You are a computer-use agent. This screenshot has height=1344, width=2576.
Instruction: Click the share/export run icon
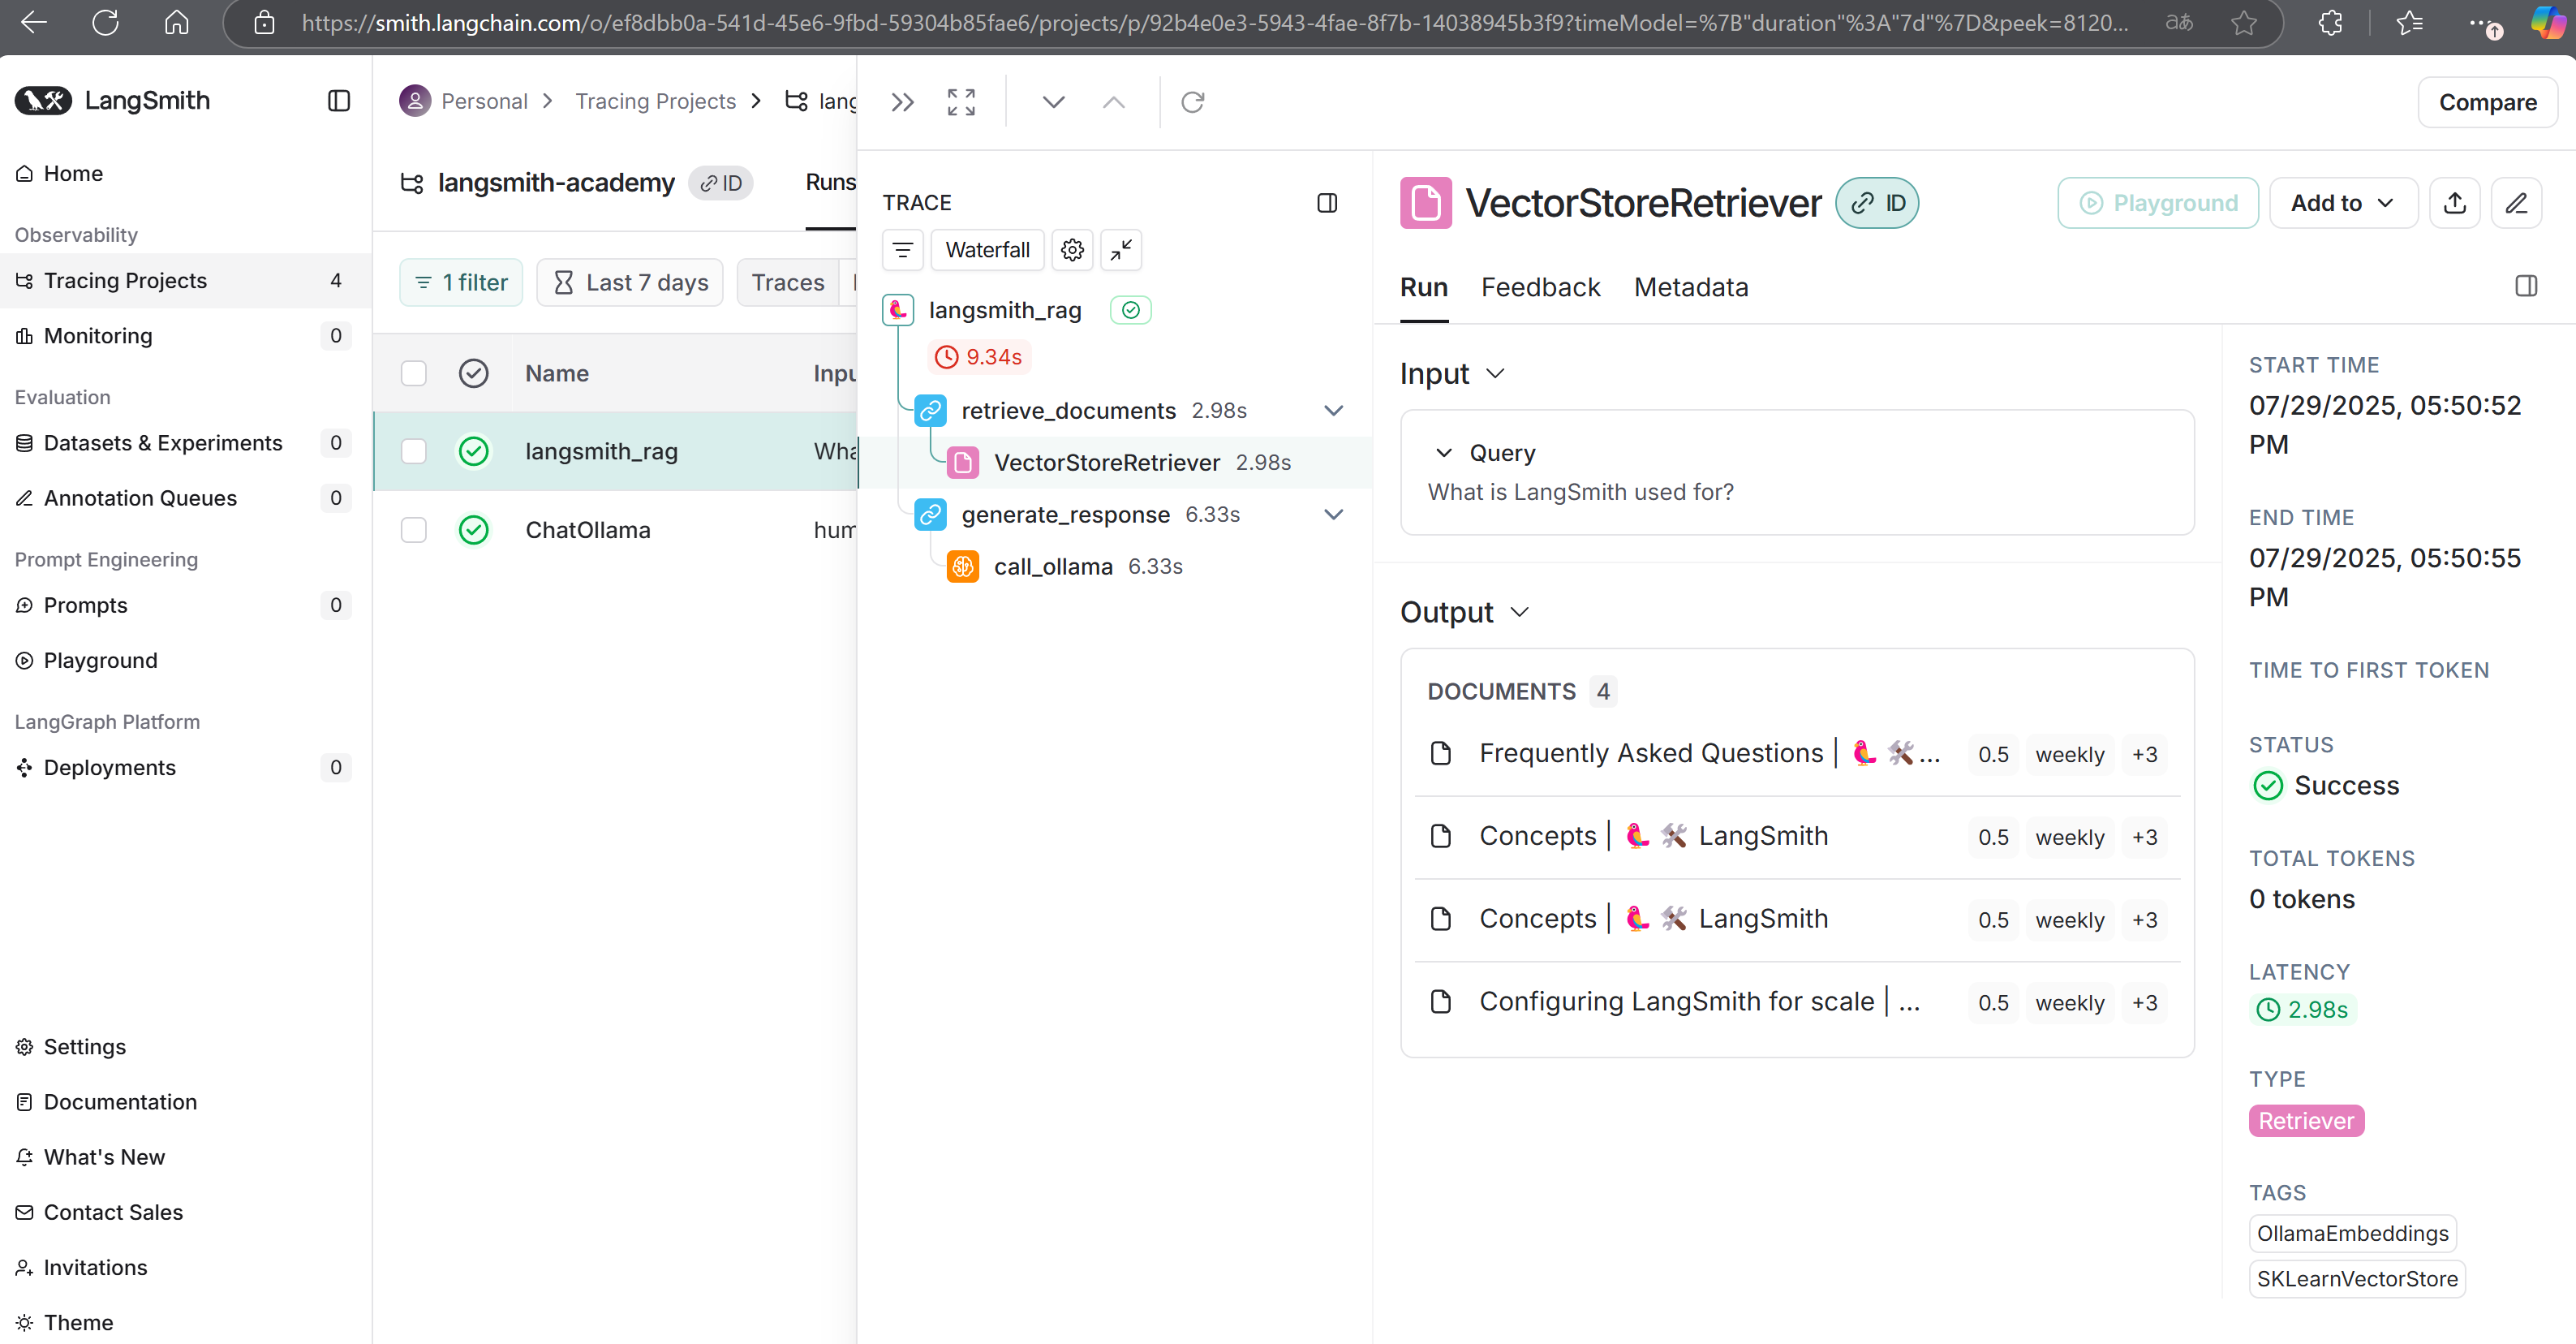coord(2455,203)
